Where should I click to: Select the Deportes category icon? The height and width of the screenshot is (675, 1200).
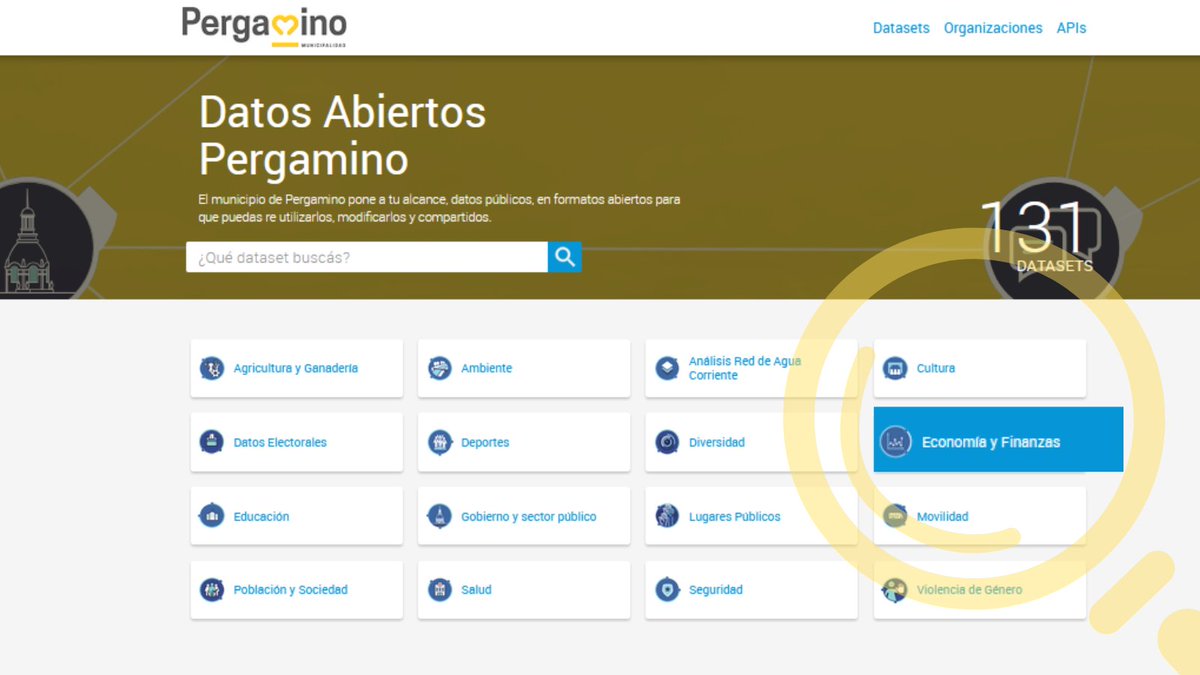pos(439,442)
